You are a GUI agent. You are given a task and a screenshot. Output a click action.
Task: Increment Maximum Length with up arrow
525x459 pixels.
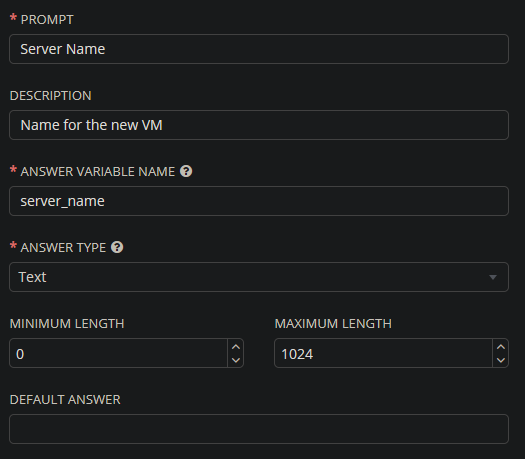click(x=501, y=347)
